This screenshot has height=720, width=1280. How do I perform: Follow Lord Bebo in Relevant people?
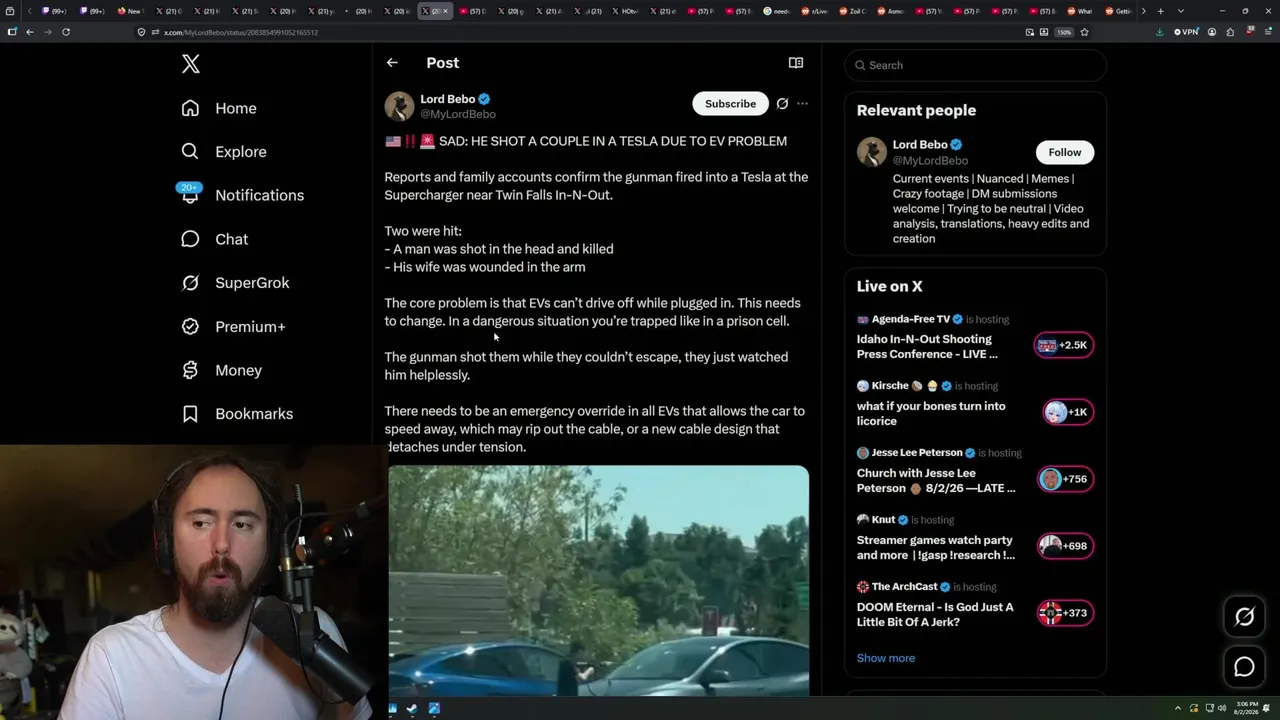tap(1064, 152)
